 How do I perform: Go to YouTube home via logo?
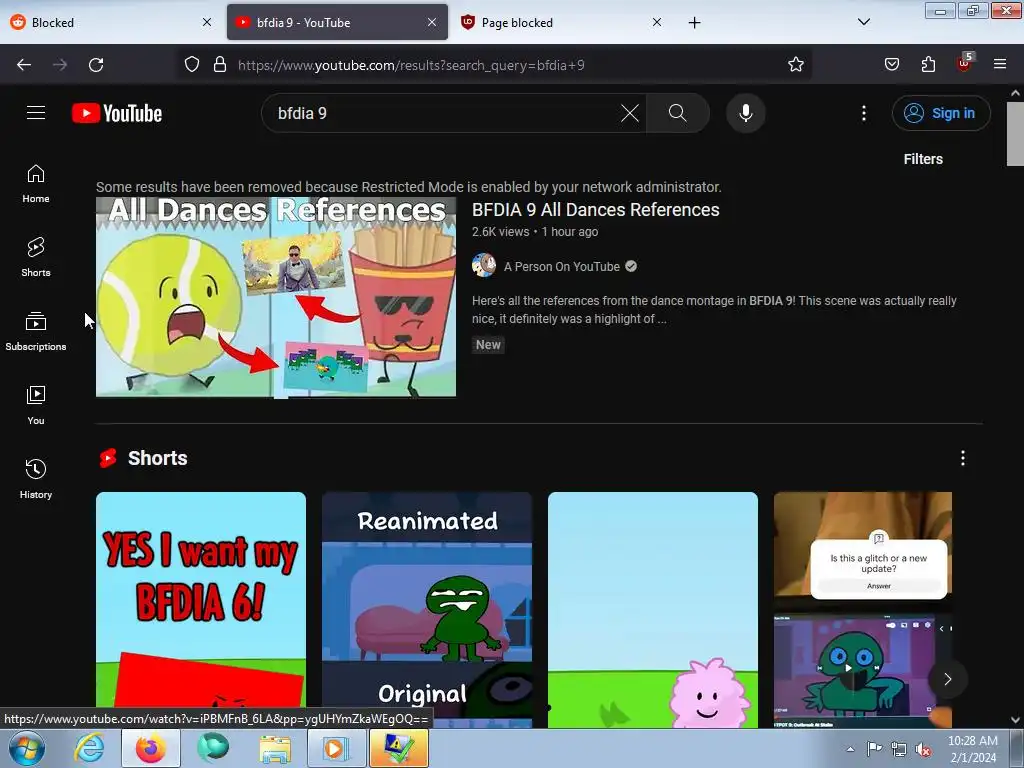(117, 114)
